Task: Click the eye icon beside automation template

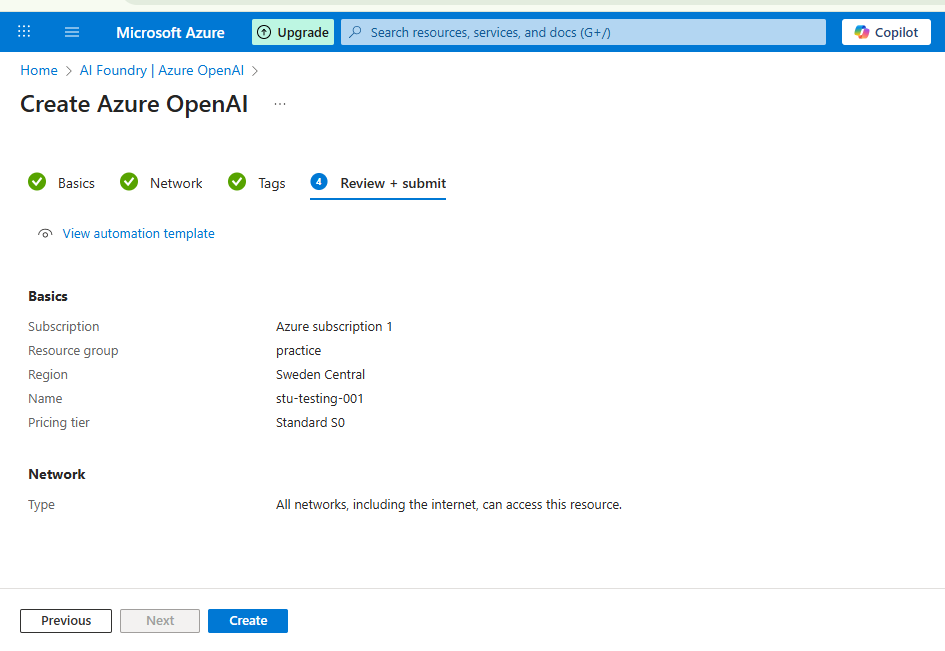Action: 45,234
